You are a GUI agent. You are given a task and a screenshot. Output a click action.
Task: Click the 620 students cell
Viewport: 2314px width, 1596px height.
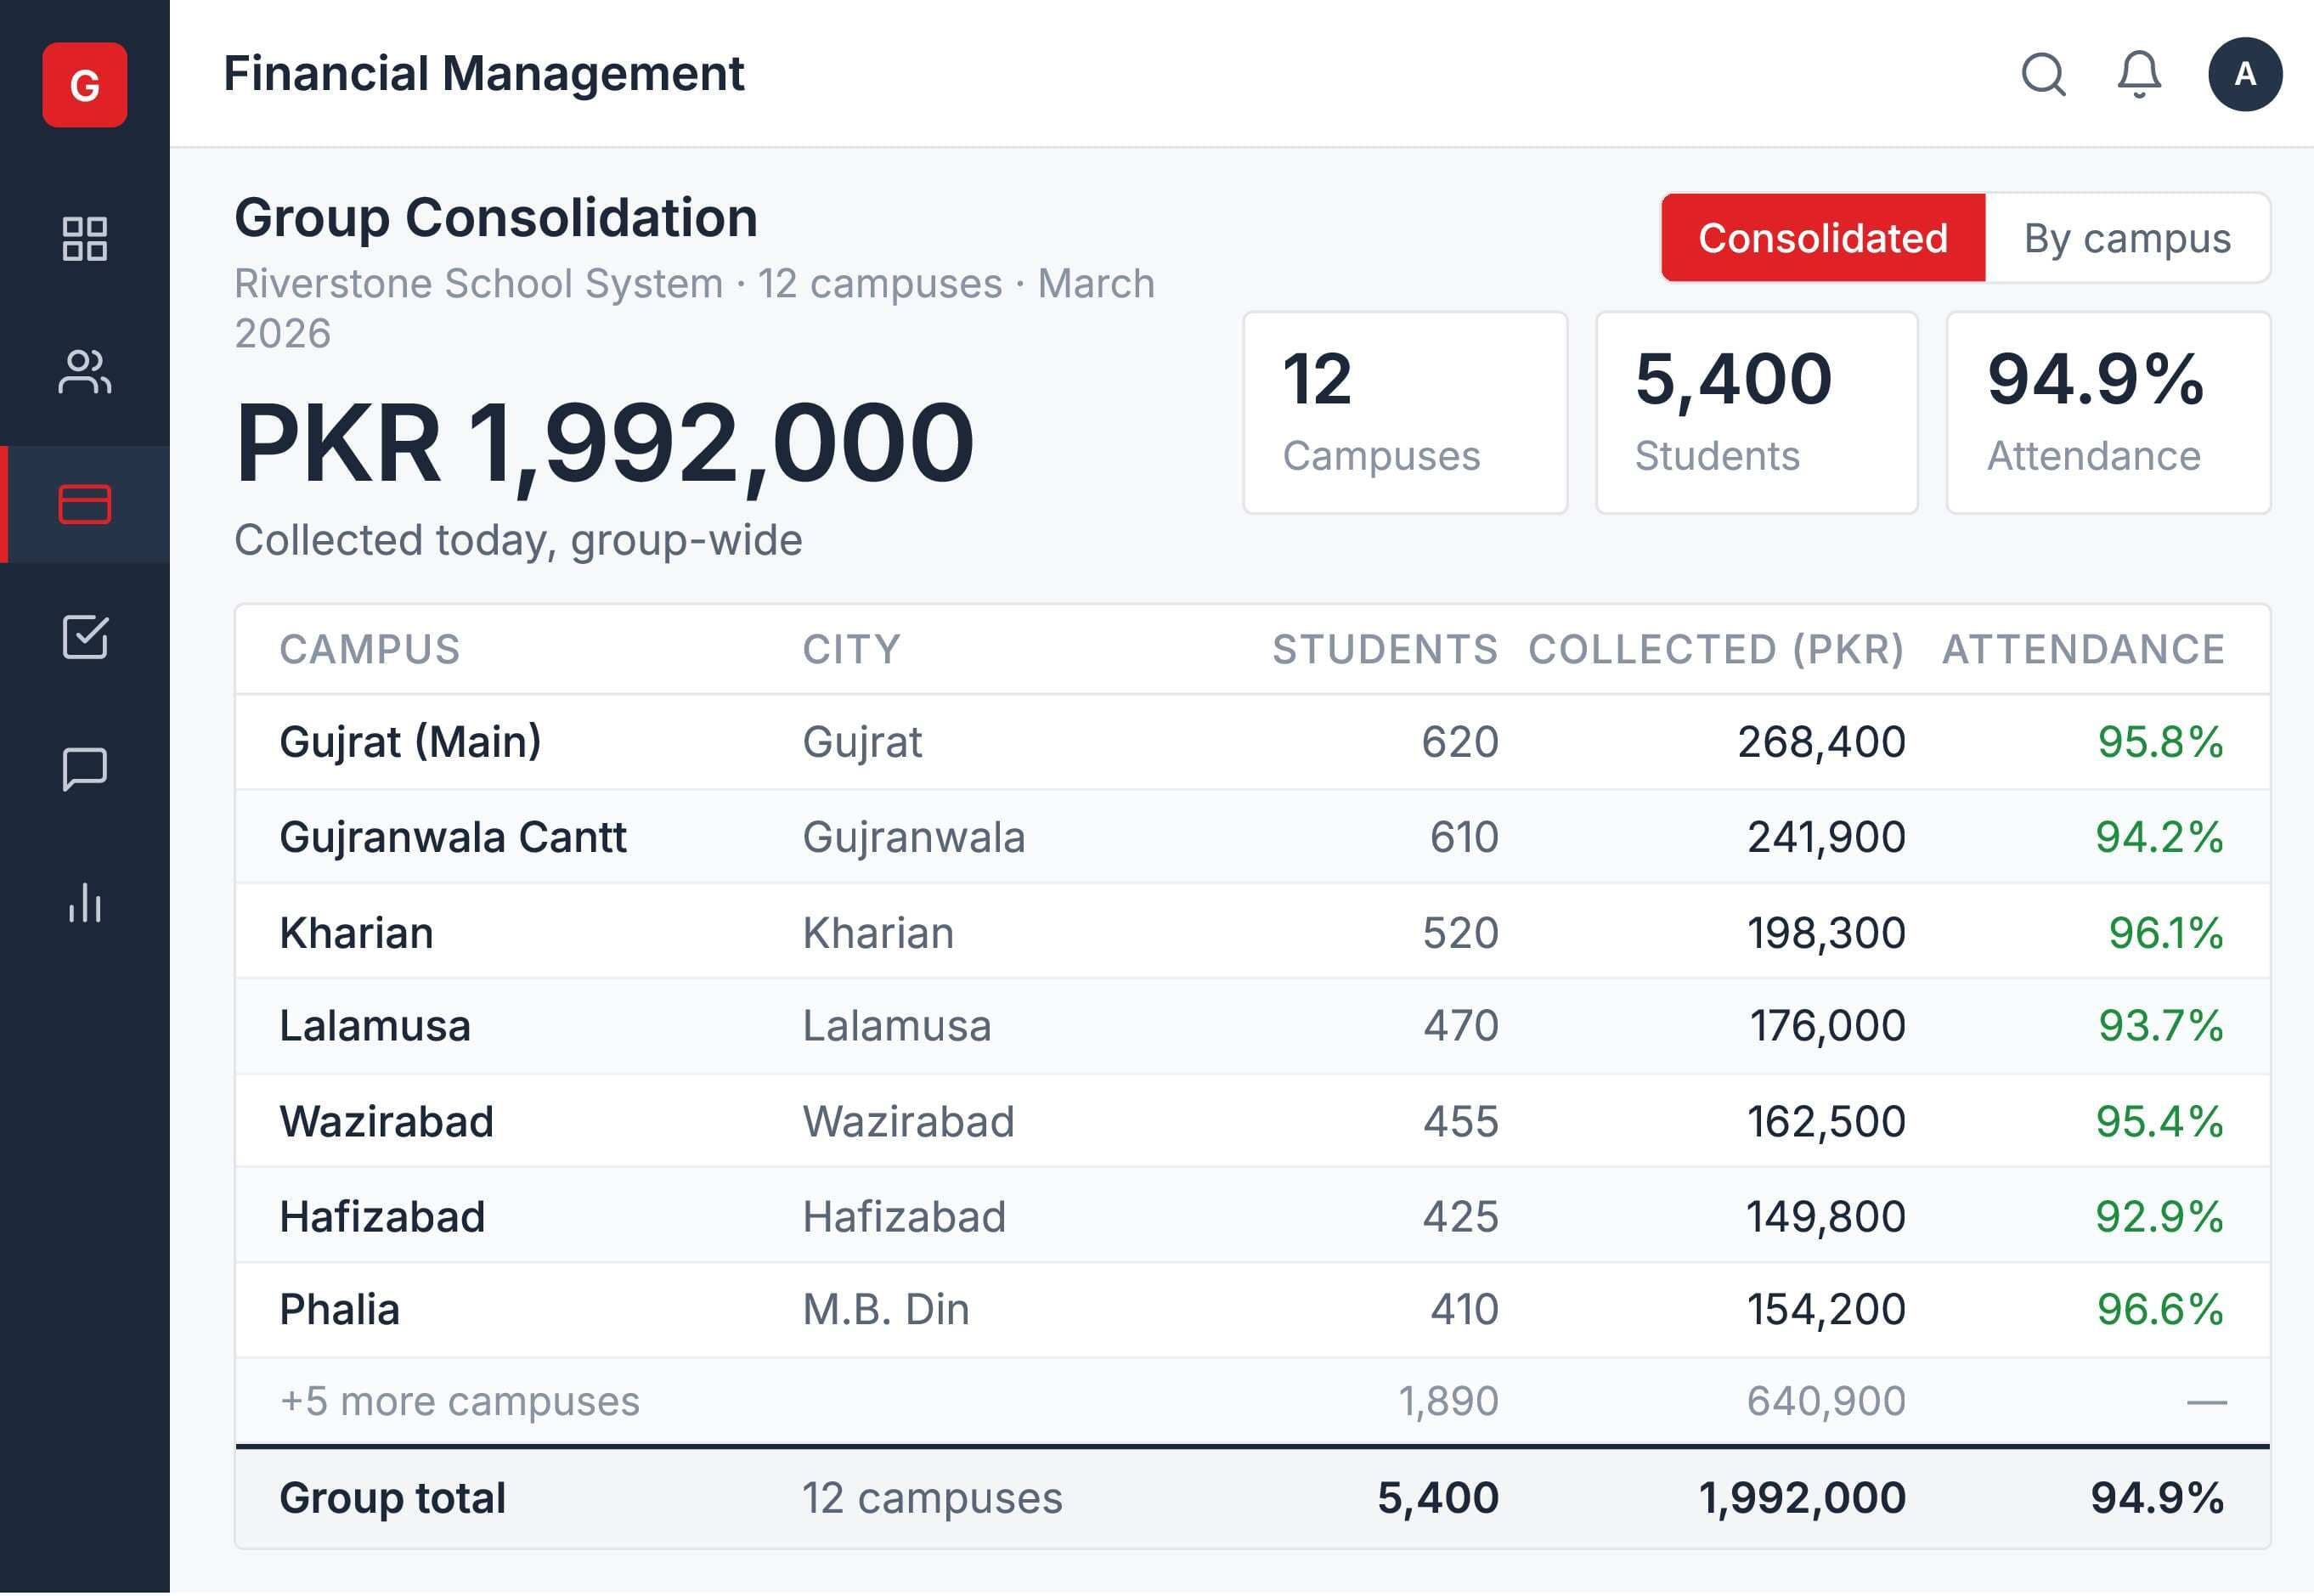(1460, 742)
